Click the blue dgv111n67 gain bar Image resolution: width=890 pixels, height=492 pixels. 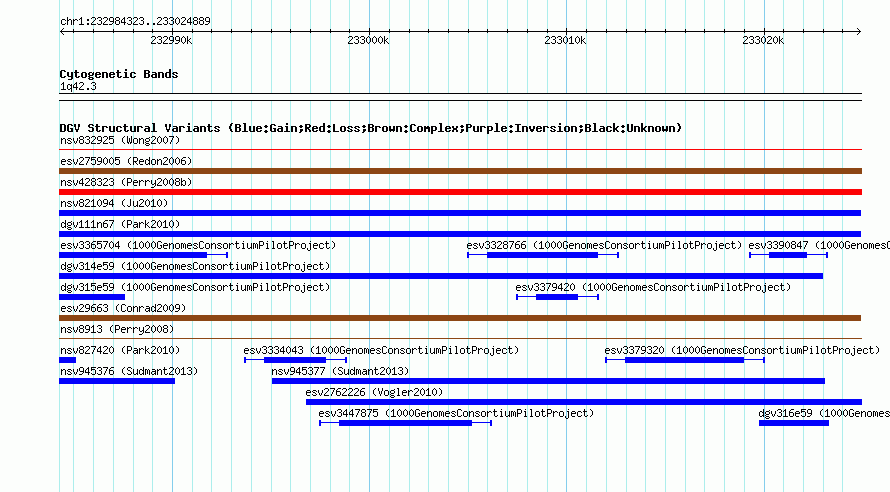460,234
